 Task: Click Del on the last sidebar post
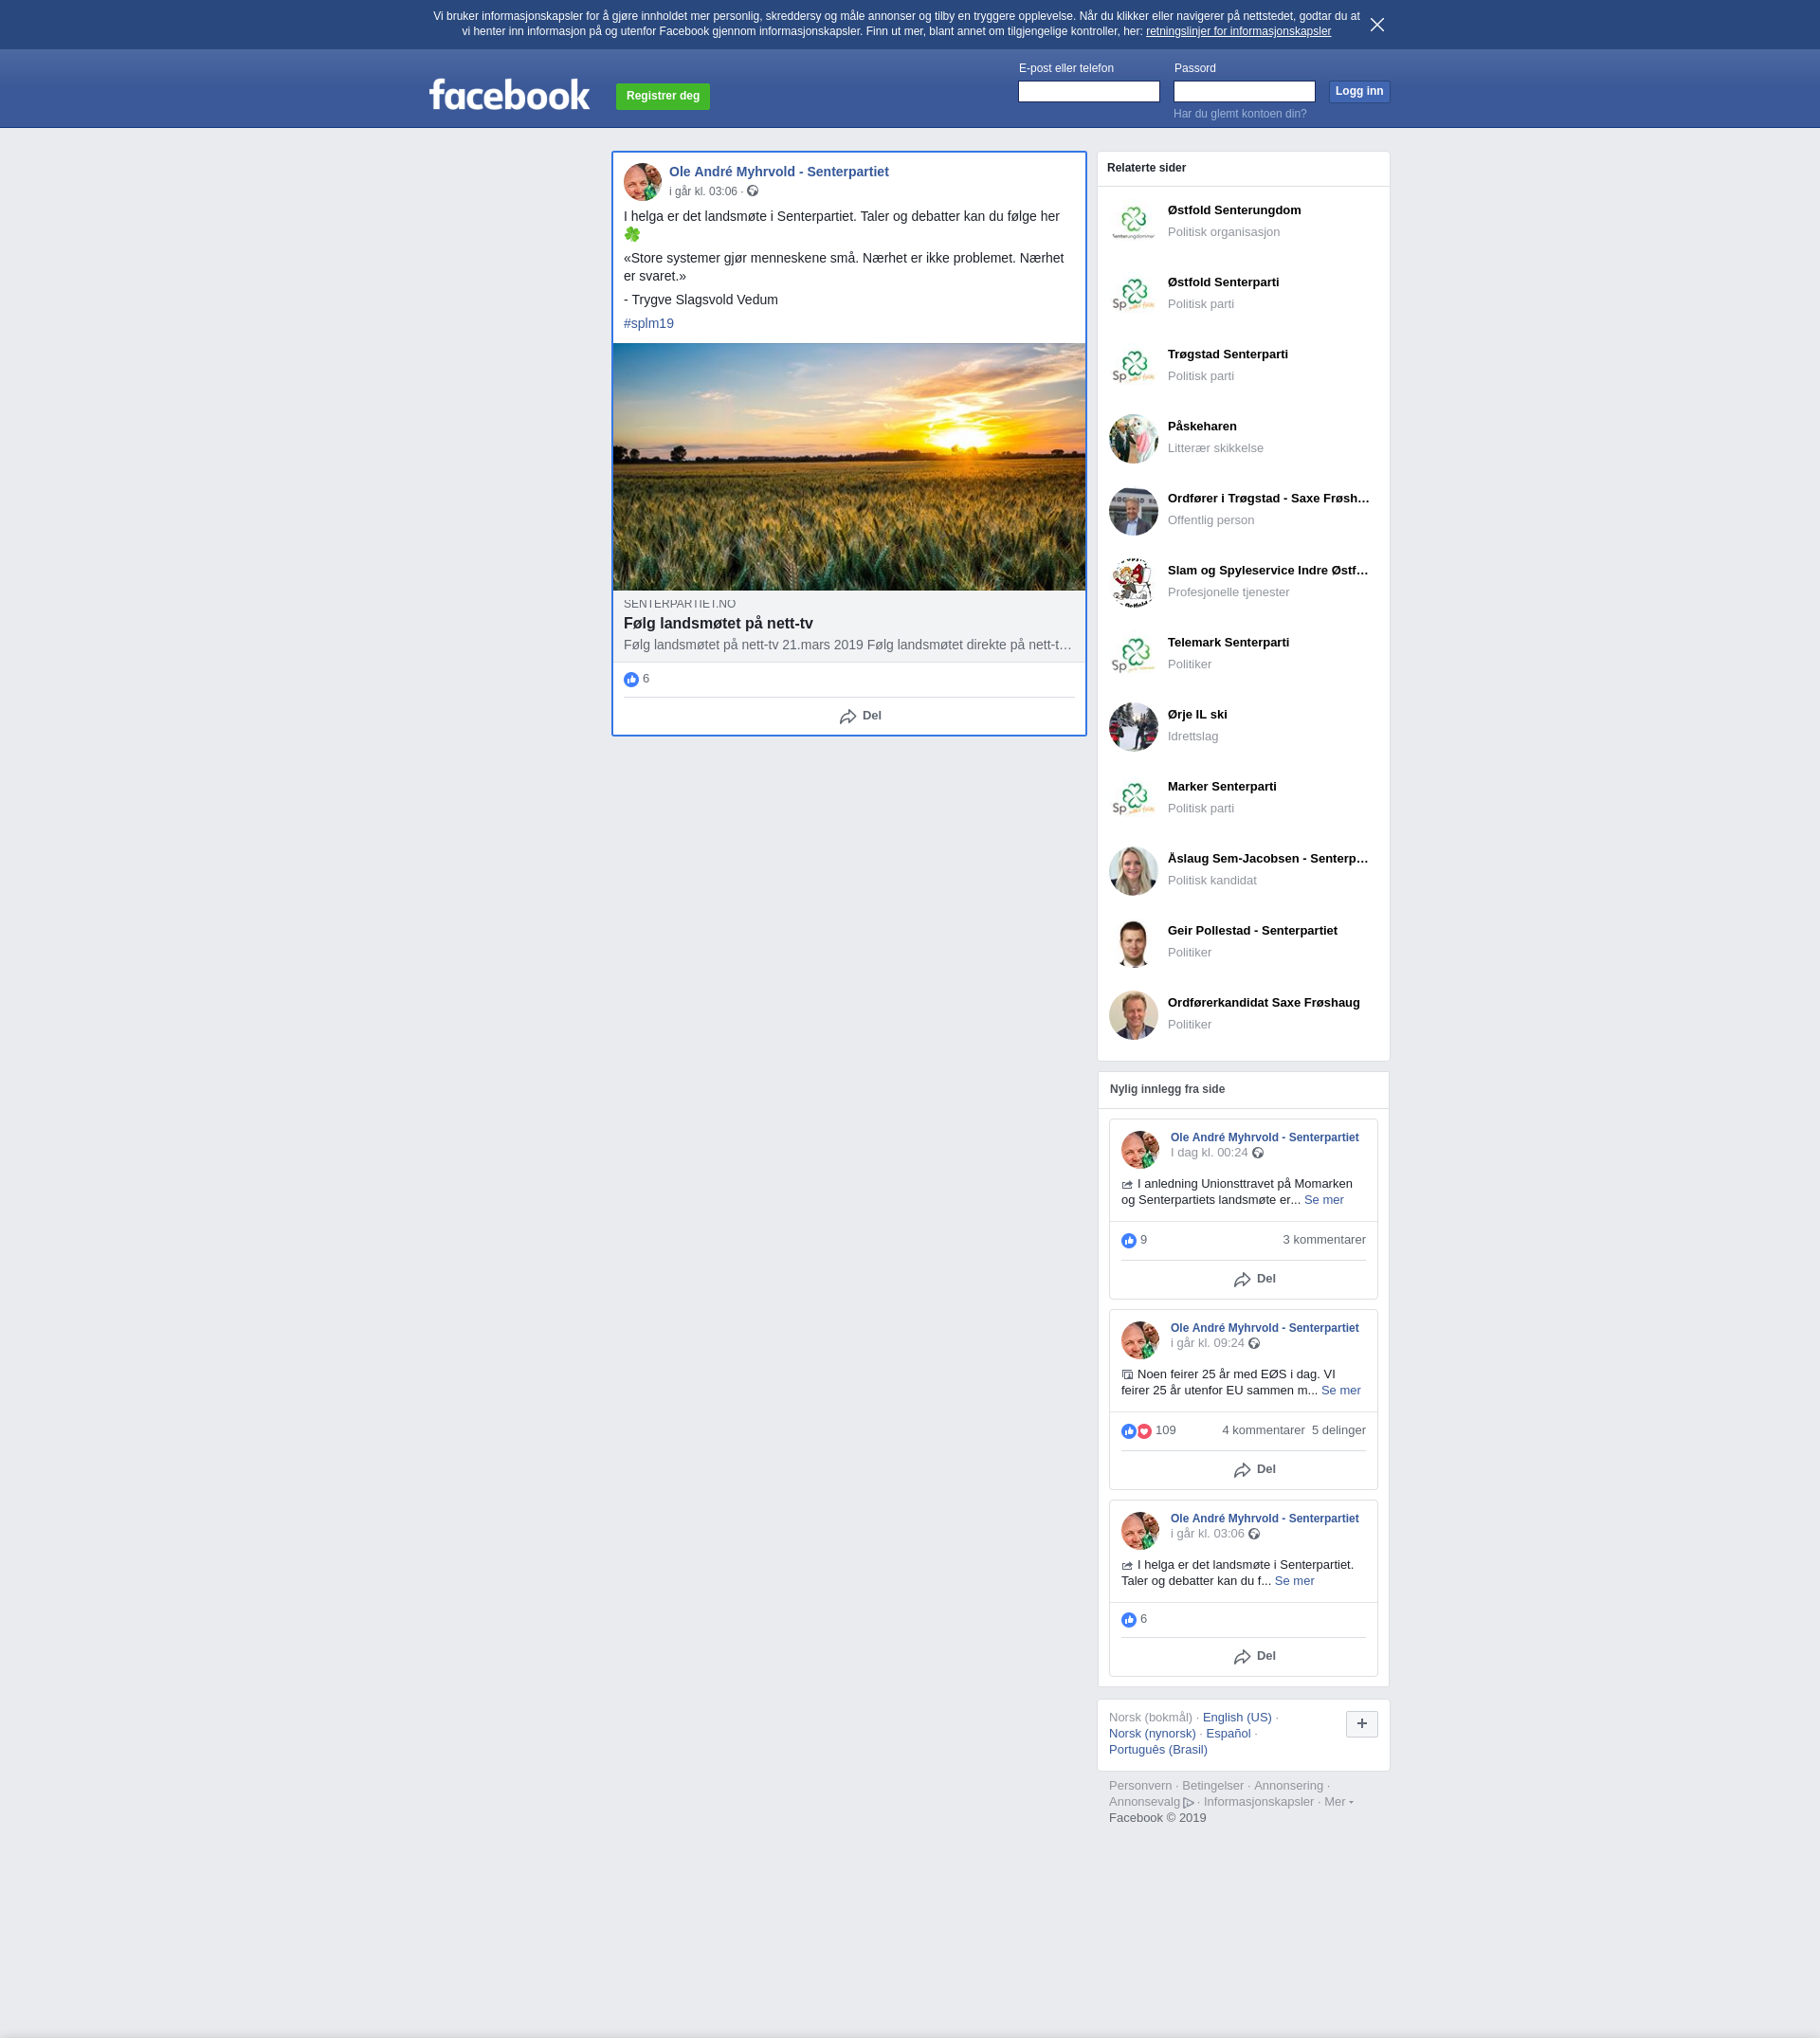point(1254,1656)
